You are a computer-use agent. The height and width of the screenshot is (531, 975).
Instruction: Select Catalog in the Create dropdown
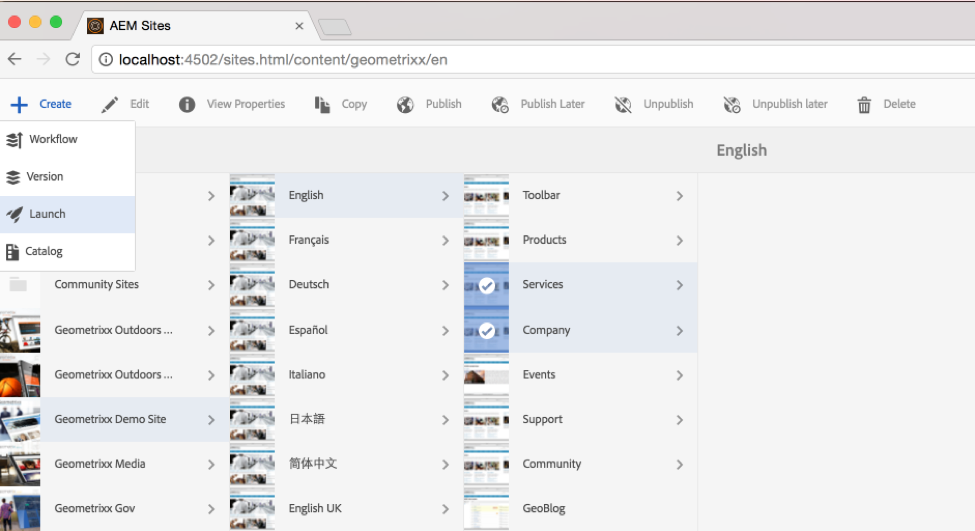pyautogui.click(x=44, y=251)
